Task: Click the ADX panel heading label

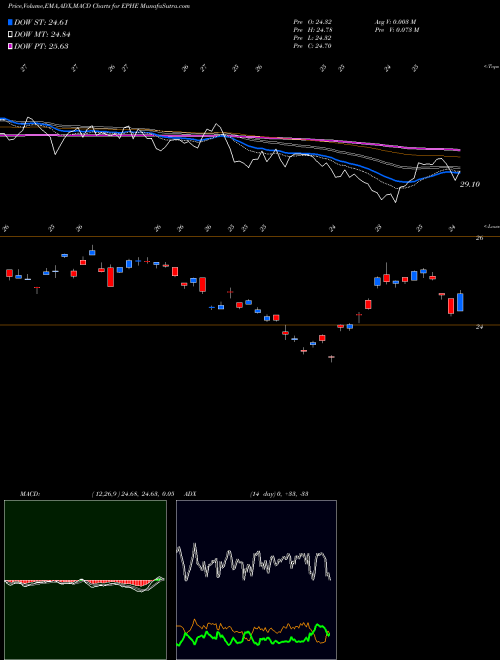Action: [x=190, y=494]
